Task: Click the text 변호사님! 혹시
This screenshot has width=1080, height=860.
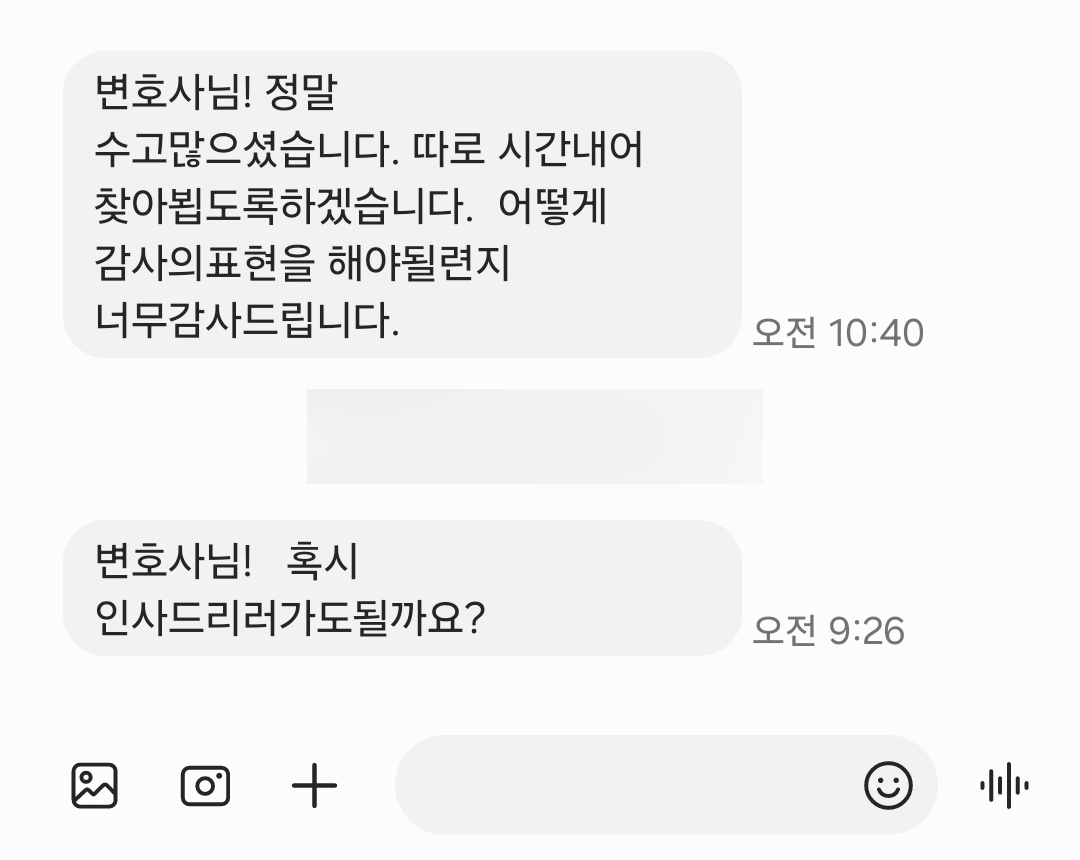Action: pos(226,560)
